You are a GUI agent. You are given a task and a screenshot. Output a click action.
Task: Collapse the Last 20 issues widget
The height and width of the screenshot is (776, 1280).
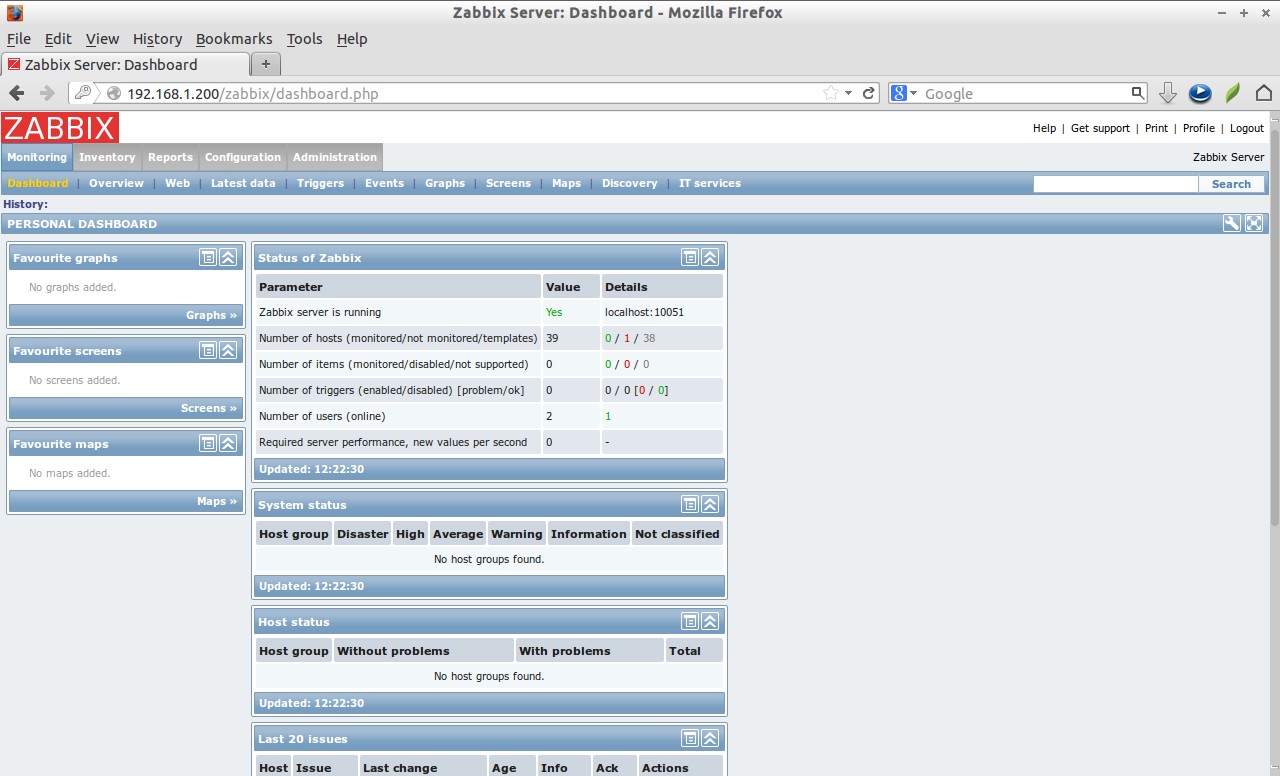[710, 738]
